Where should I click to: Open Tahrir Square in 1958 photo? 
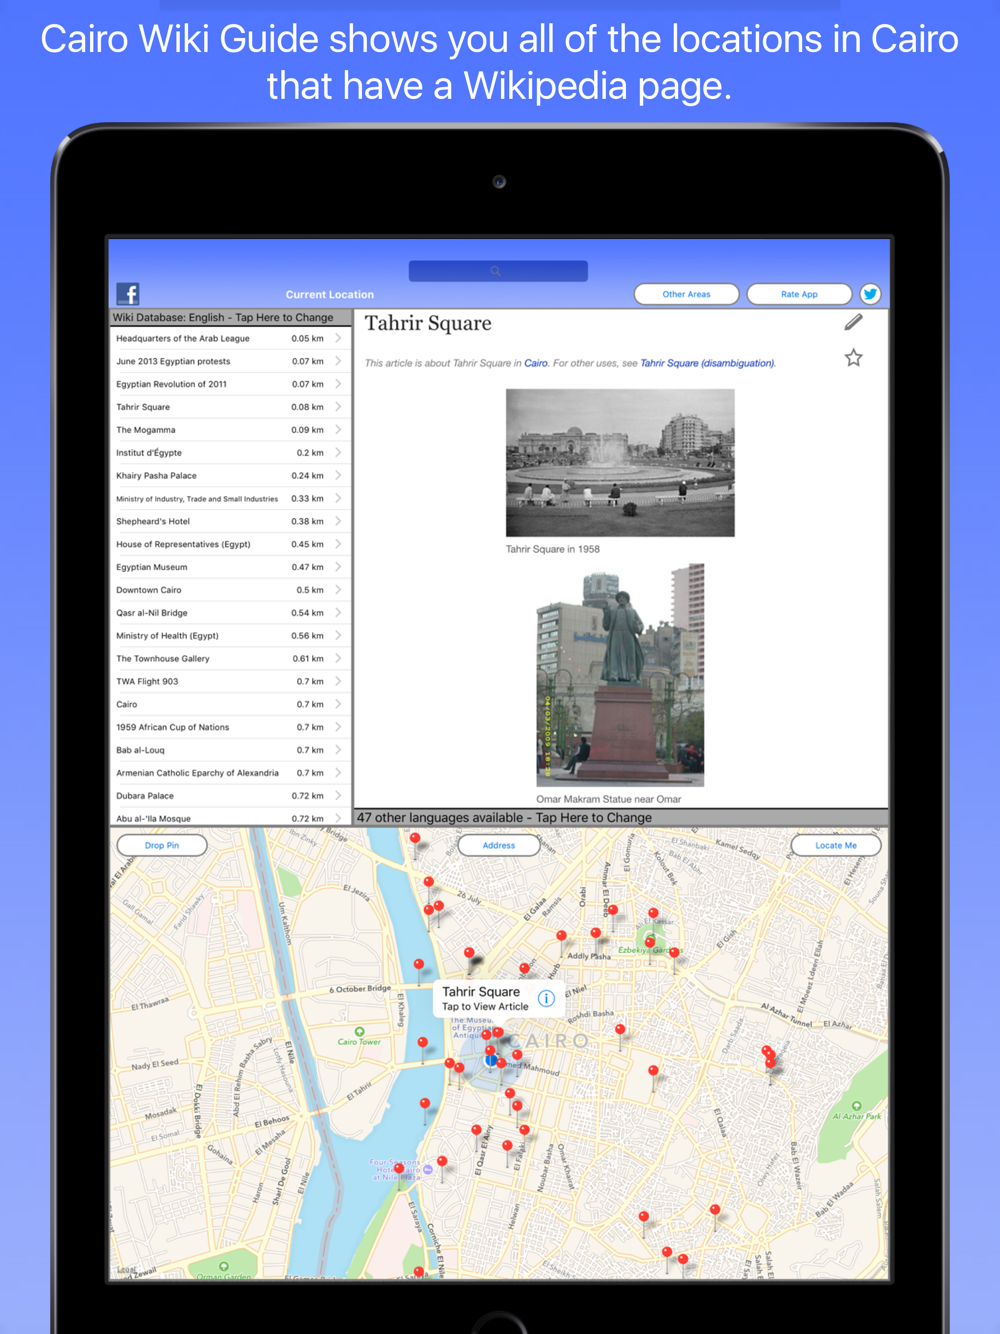click(620, 463)
